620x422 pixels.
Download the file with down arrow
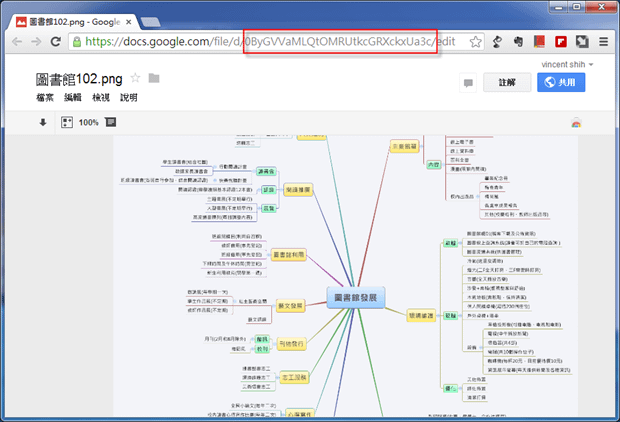click(43, 122)
